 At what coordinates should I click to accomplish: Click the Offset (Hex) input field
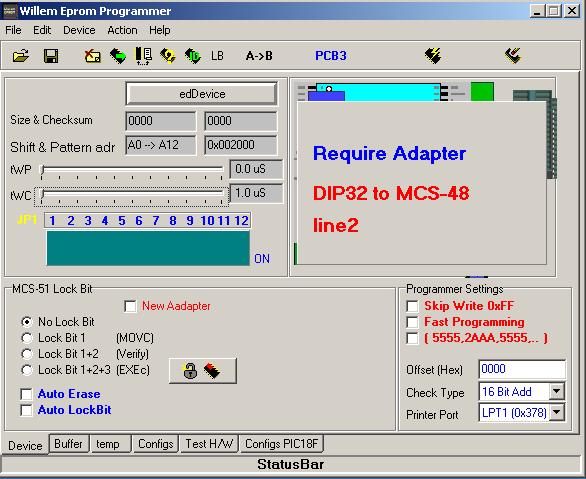point(522,369)
